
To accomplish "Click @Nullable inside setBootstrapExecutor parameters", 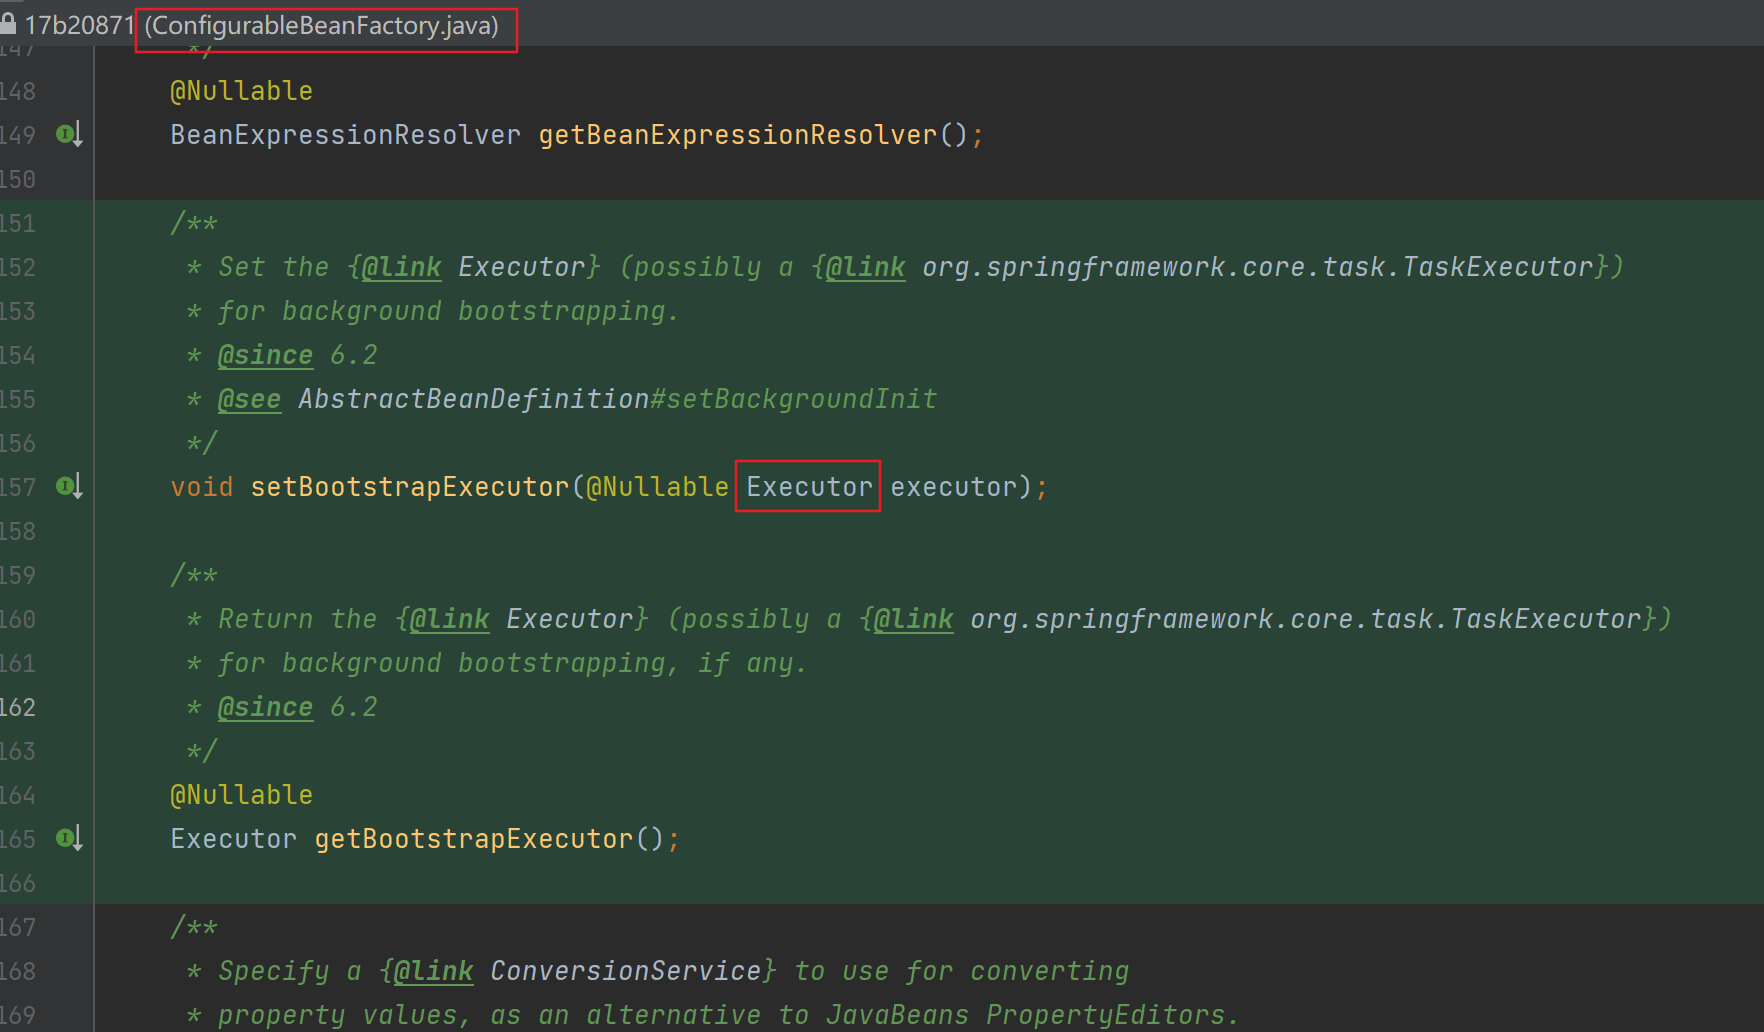I will tap(657, 487).
